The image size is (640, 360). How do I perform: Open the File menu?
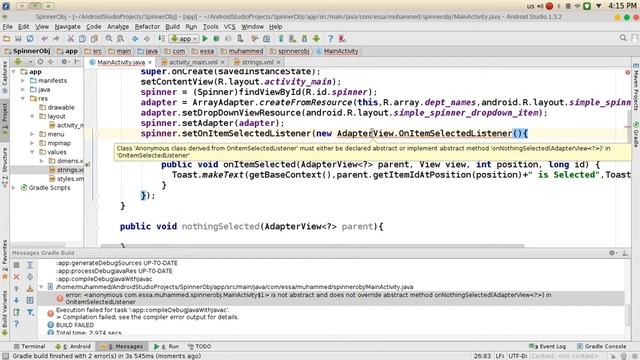coord(7,27)
